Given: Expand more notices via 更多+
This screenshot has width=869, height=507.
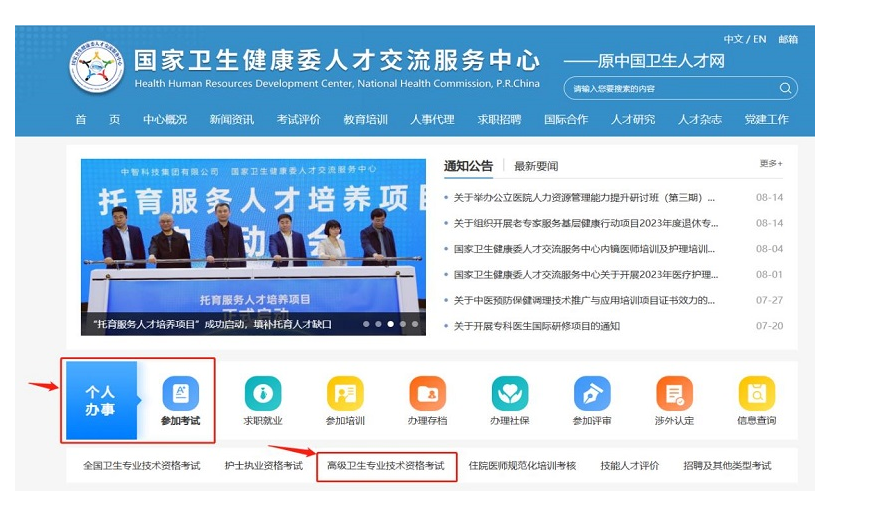Looking at the screenshot, I should [771, 164].
